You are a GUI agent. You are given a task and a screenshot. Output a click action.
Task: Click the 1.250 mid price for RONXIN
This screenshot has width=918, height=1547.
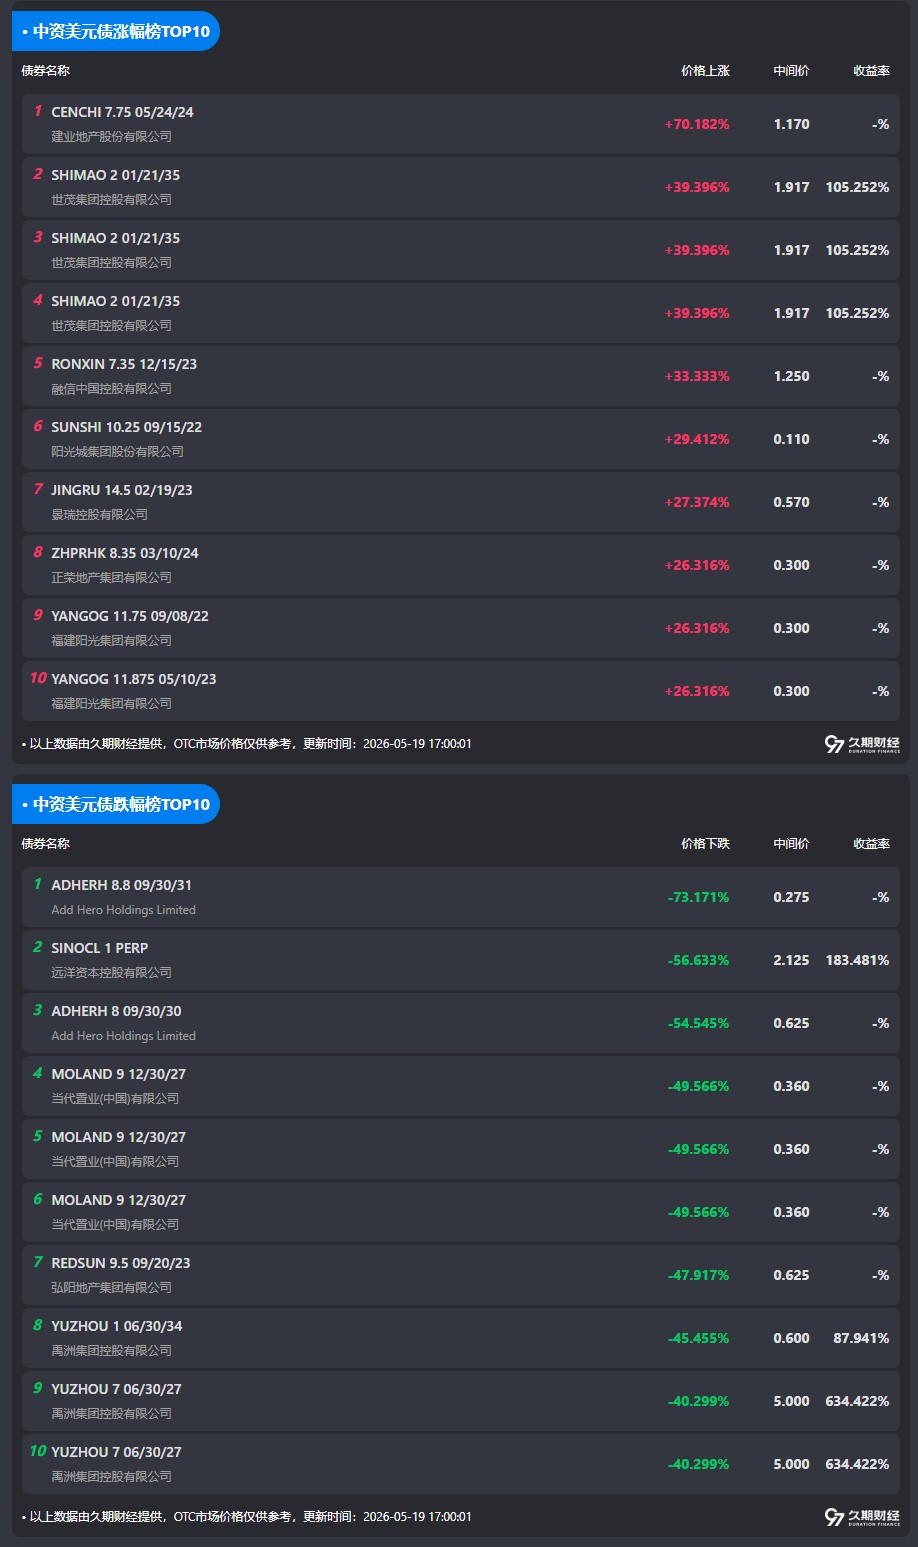[x=791, y=377]
